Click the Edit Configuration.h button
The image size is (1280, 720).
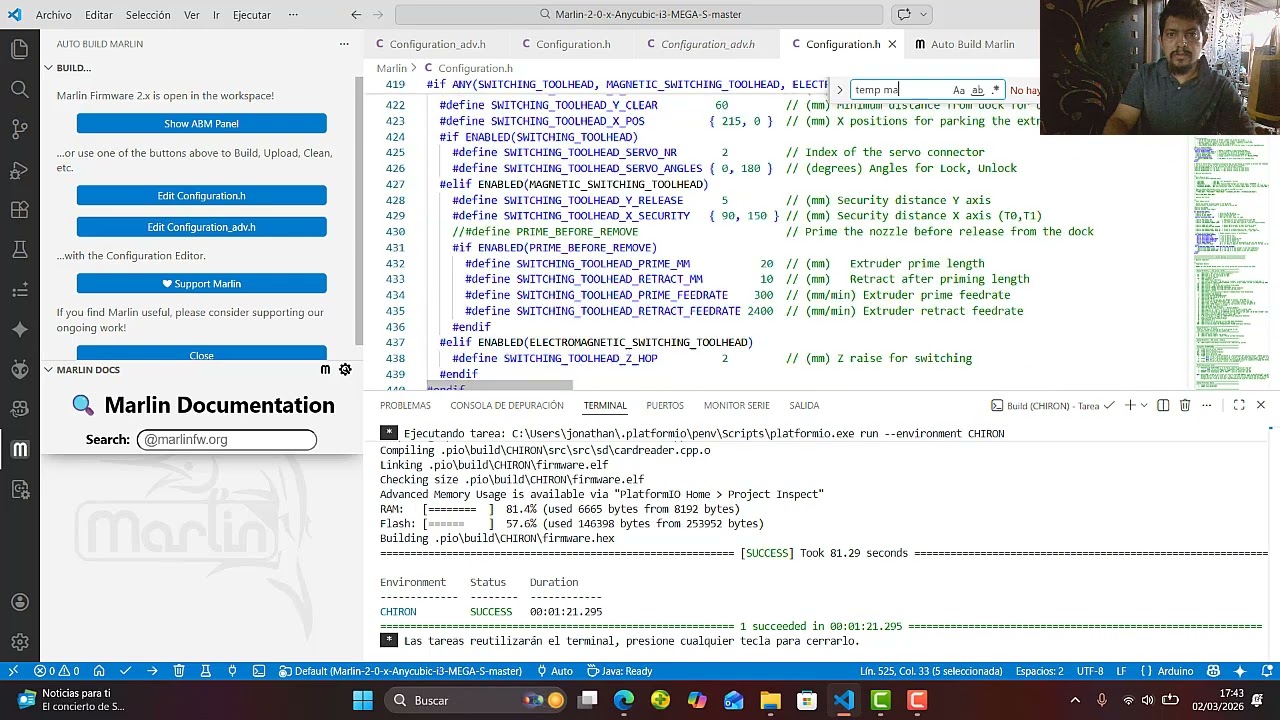[x=202, y=196]
